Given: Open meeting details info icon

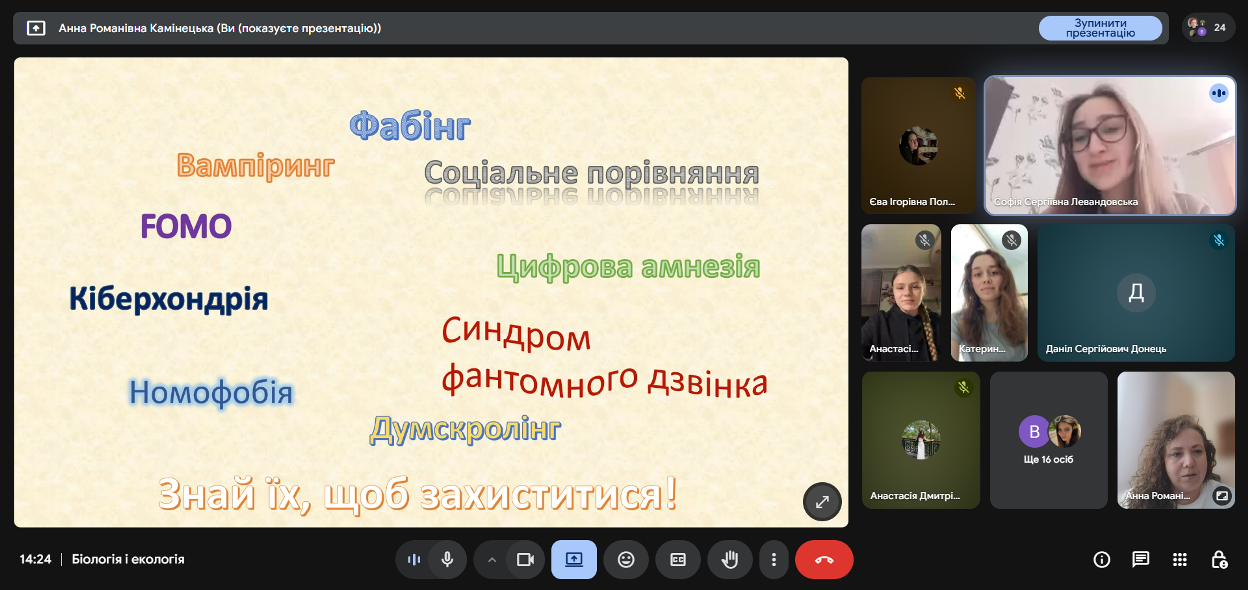Looking at the screenshot, I should pos(1102,560).
